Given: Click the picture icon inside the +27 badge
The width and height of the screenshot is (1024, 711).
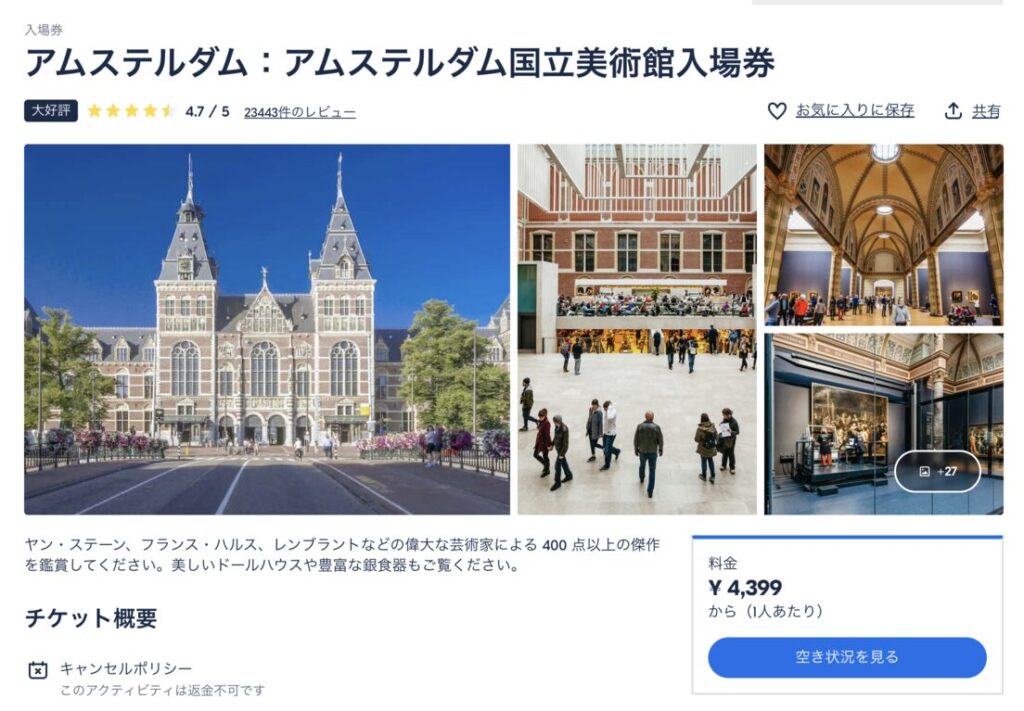Looking at the screenshot, I should pos(924,471).
